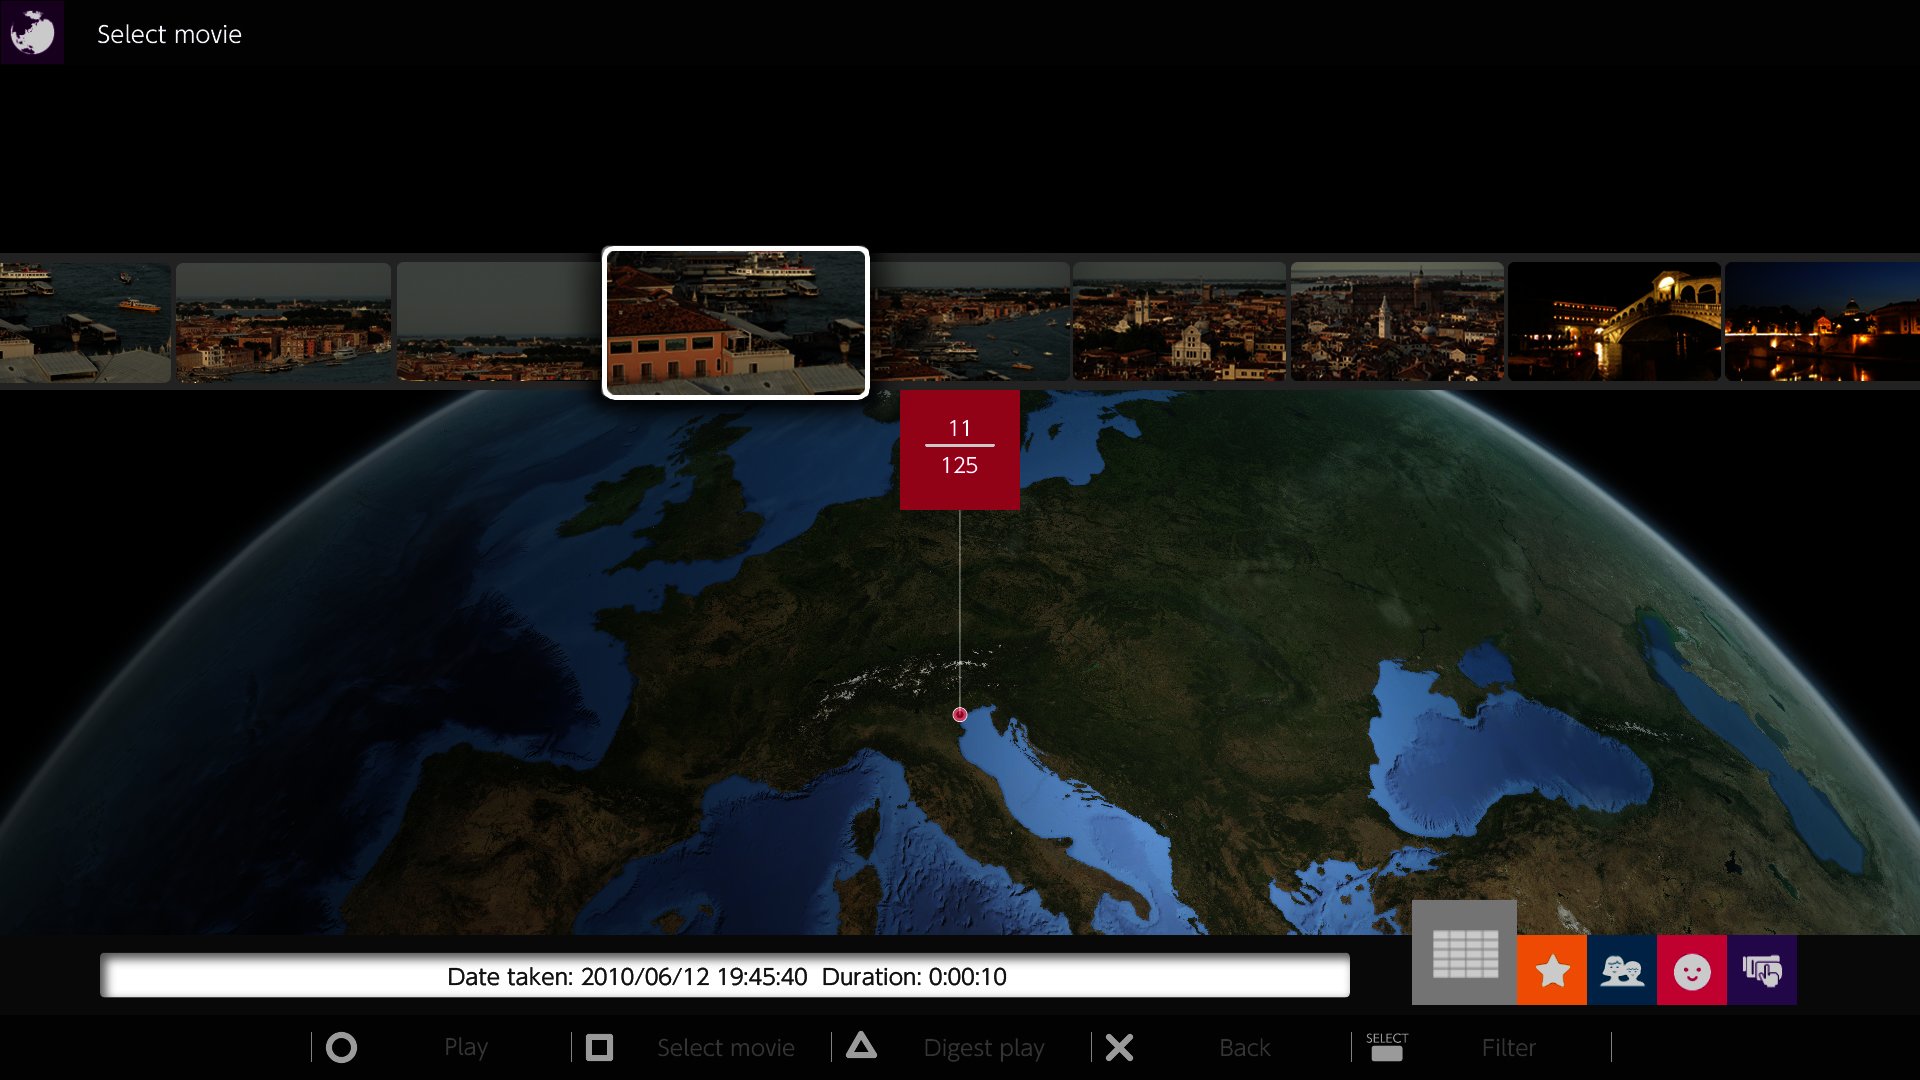This screenshot has width=1920, height=1080.
Task: Click the Date taken information bar
Action: point(725,975)
